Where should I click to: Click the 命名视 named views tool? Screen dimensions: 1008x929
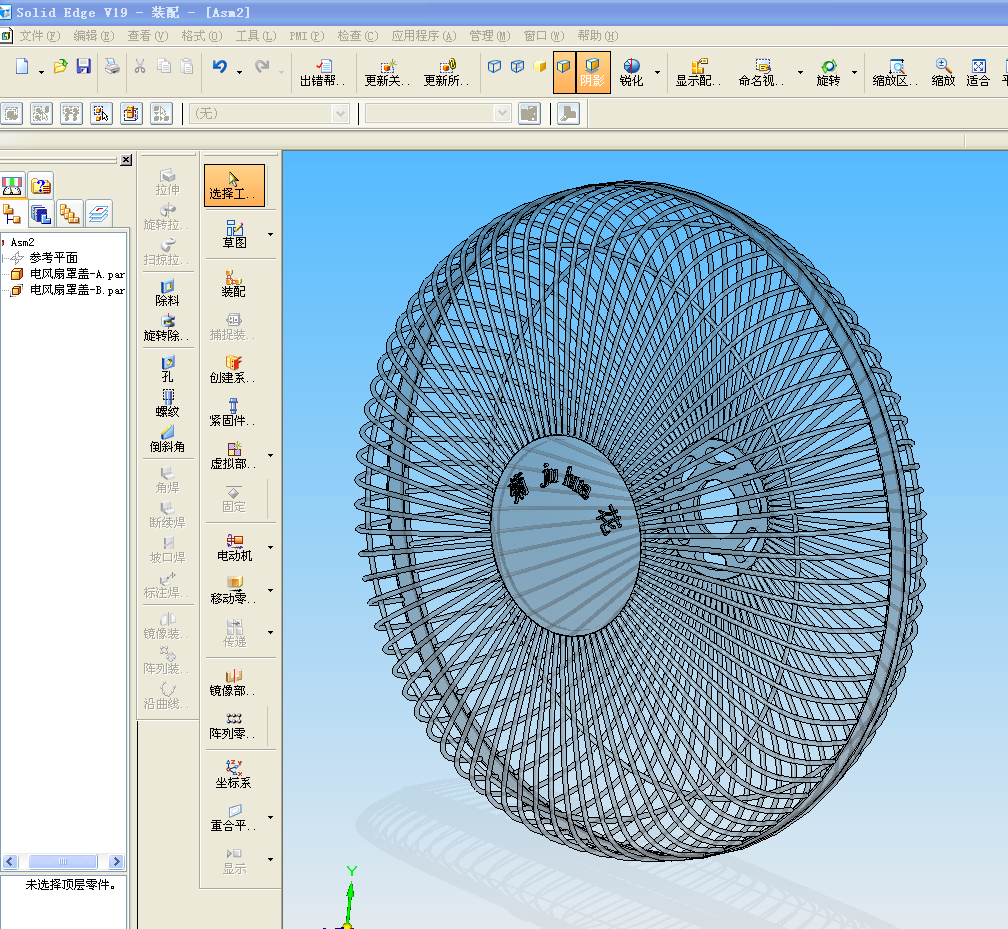coord(761,73)
